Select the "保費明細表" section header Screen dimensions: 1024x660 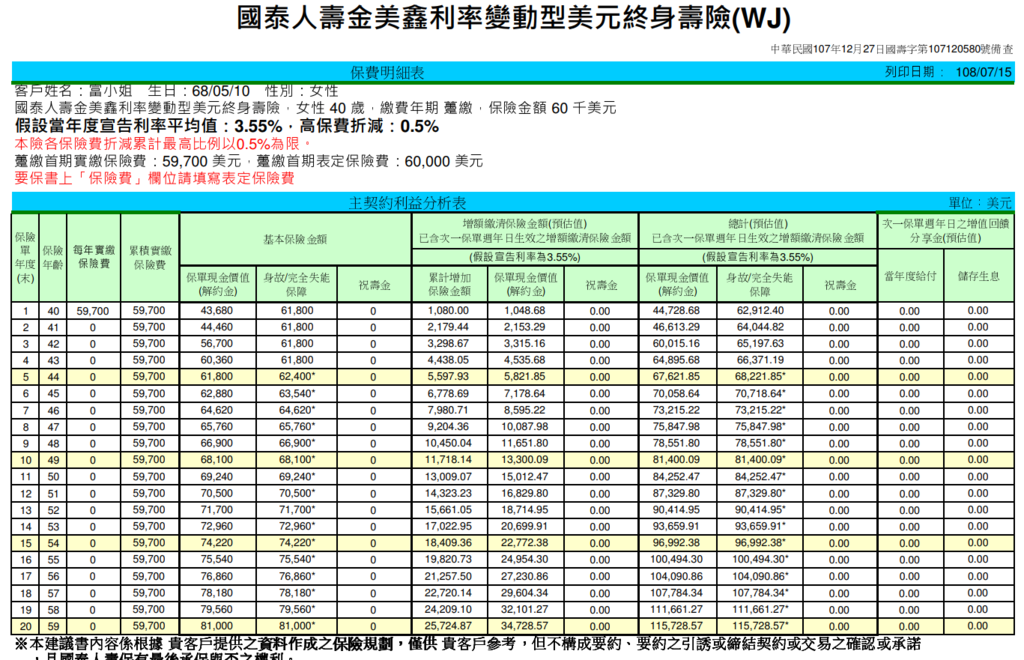(387, 72)
